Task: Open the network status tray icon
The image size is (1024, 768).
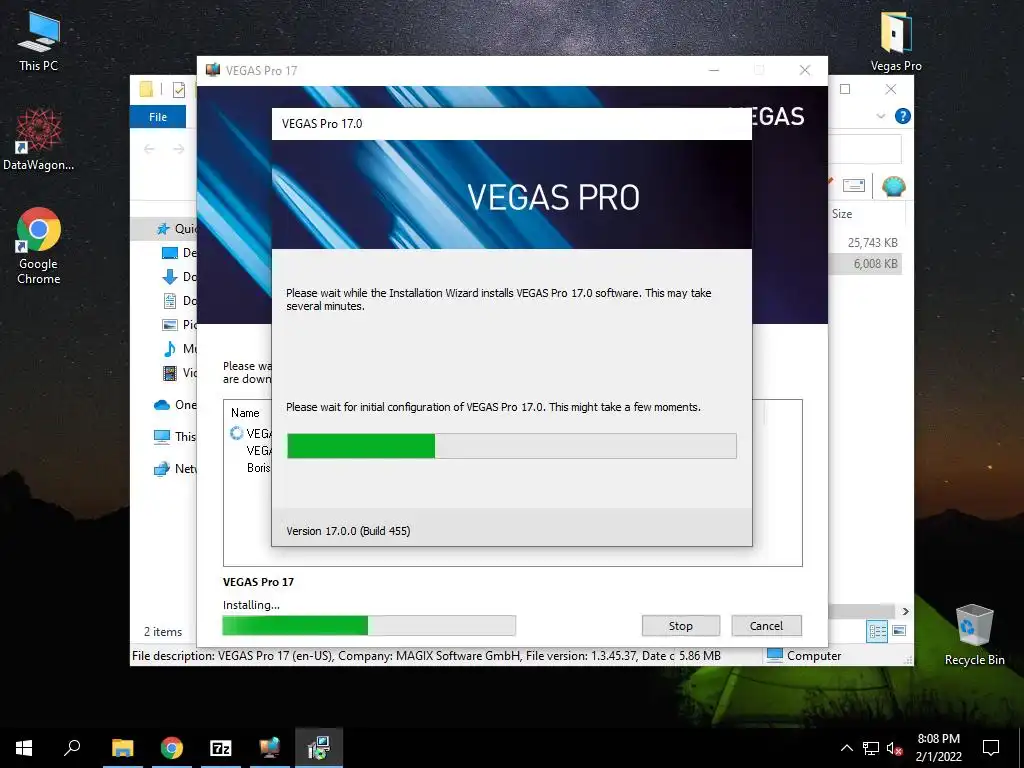Action: tap(871, 748)
